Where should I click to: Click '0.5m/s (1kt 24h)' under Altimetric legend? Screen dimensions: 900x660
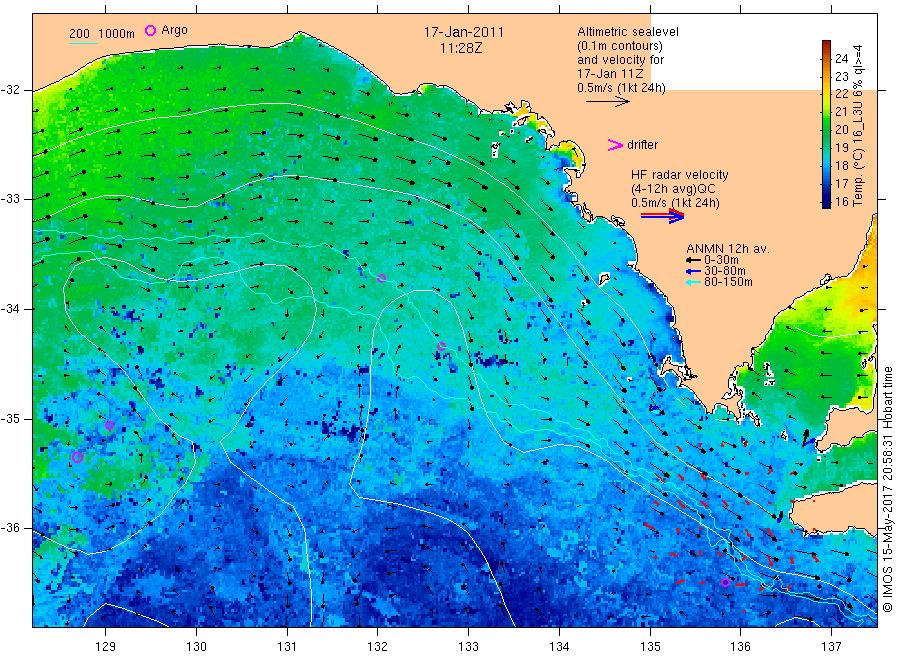click(621, 88)
